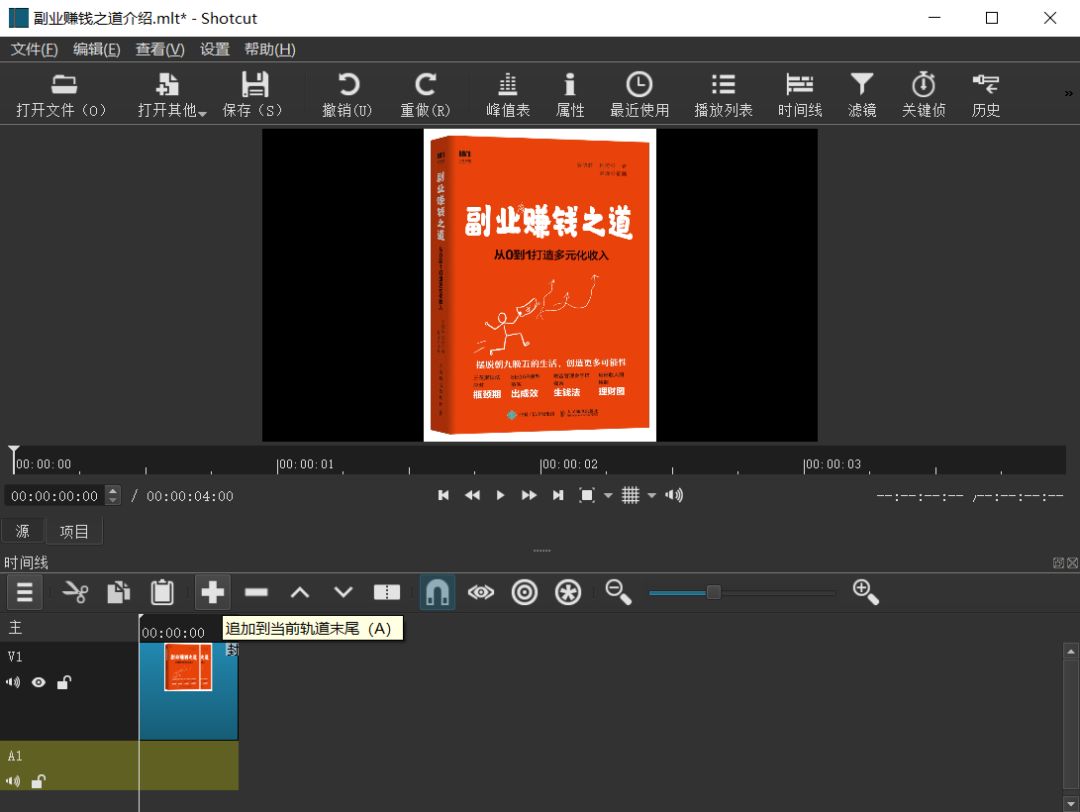
Task: Open the 设置 menu
Action: [x=214, y=50]
